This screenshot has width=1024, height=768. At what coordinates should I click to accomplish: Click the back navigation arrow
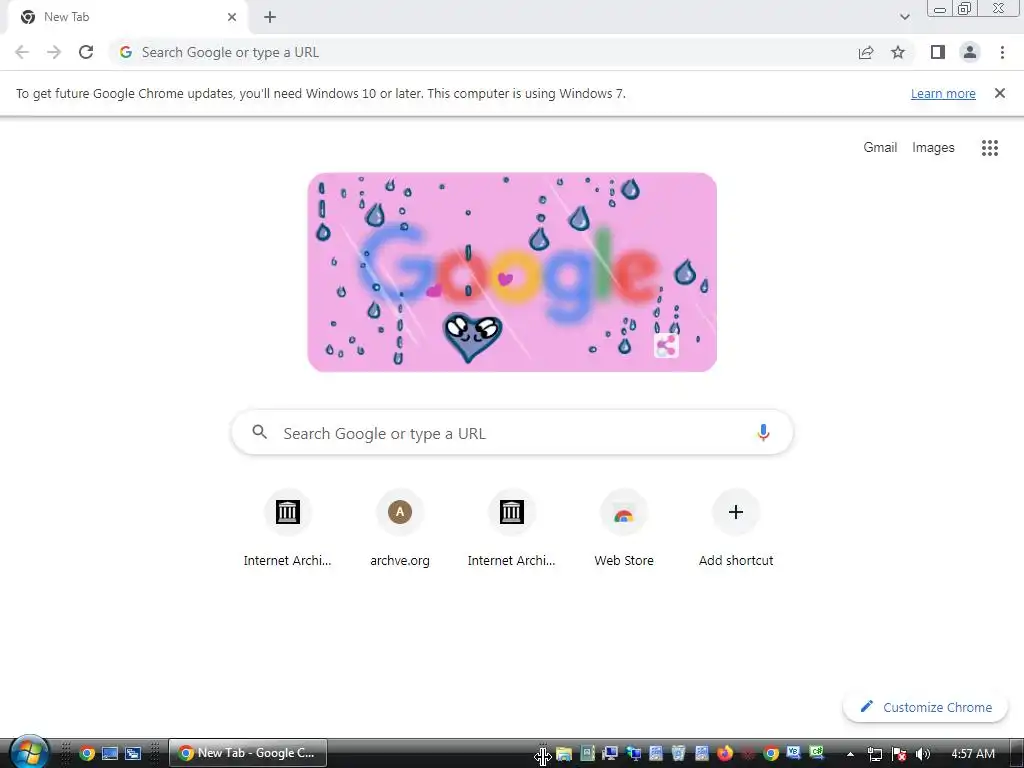[22, 52]
